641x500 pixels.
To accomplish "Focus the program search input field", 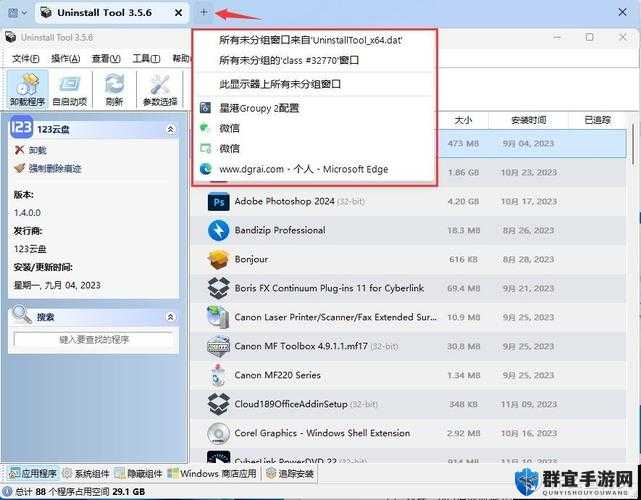I will click(x=94, y=339).
